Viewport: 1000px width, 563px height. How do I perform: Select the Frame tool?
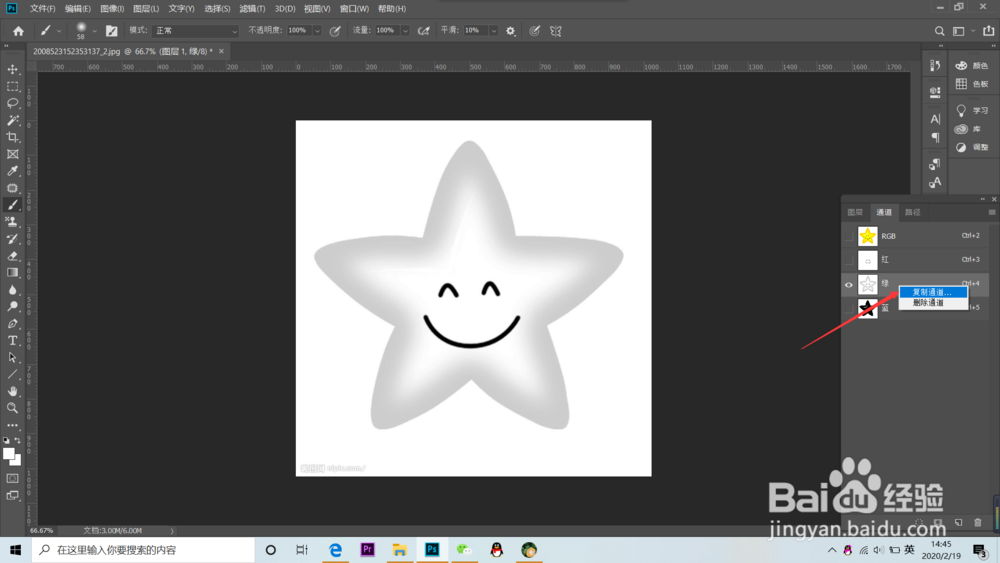coord(12,154)
